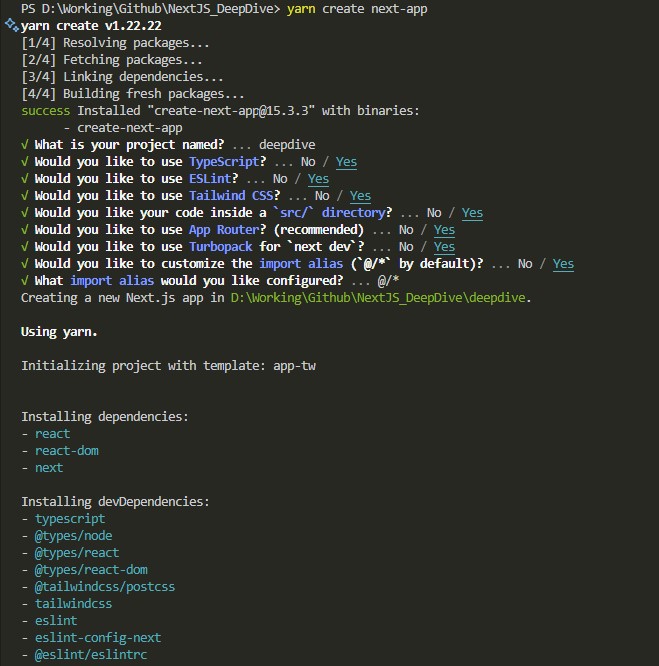Image resolution: width=659 pixels, height=666 pixels.
Task: Click the '@eslint/eslintrc' devDependency entry
Action: point(91,655)
